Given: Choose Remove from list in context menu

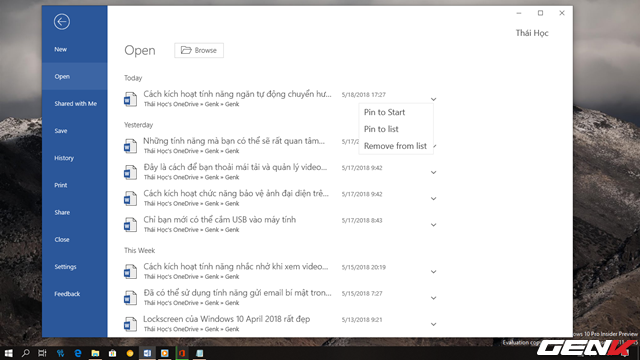Looking at the screenshot, I should coord(396,146).
